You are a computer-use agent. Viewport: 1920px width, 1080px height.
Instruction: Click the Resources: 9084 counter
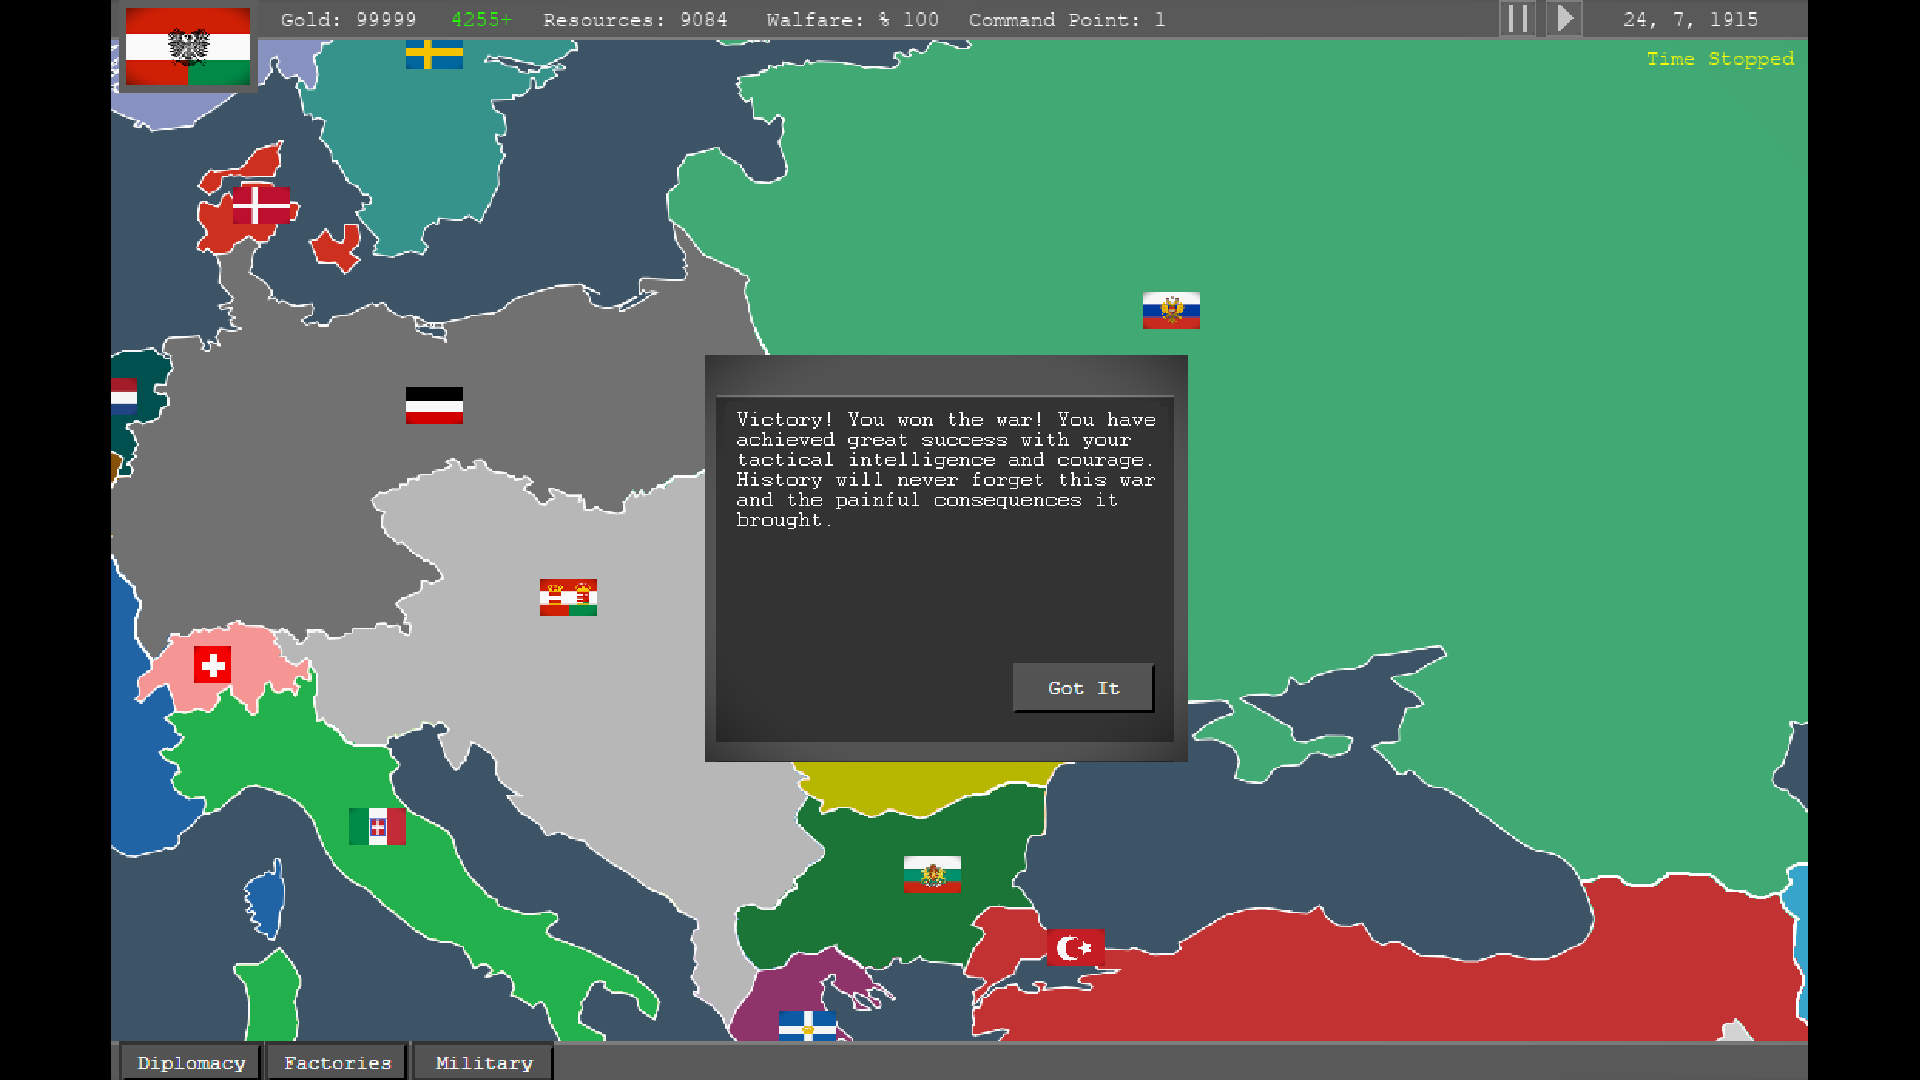click(x=635, y=20)
